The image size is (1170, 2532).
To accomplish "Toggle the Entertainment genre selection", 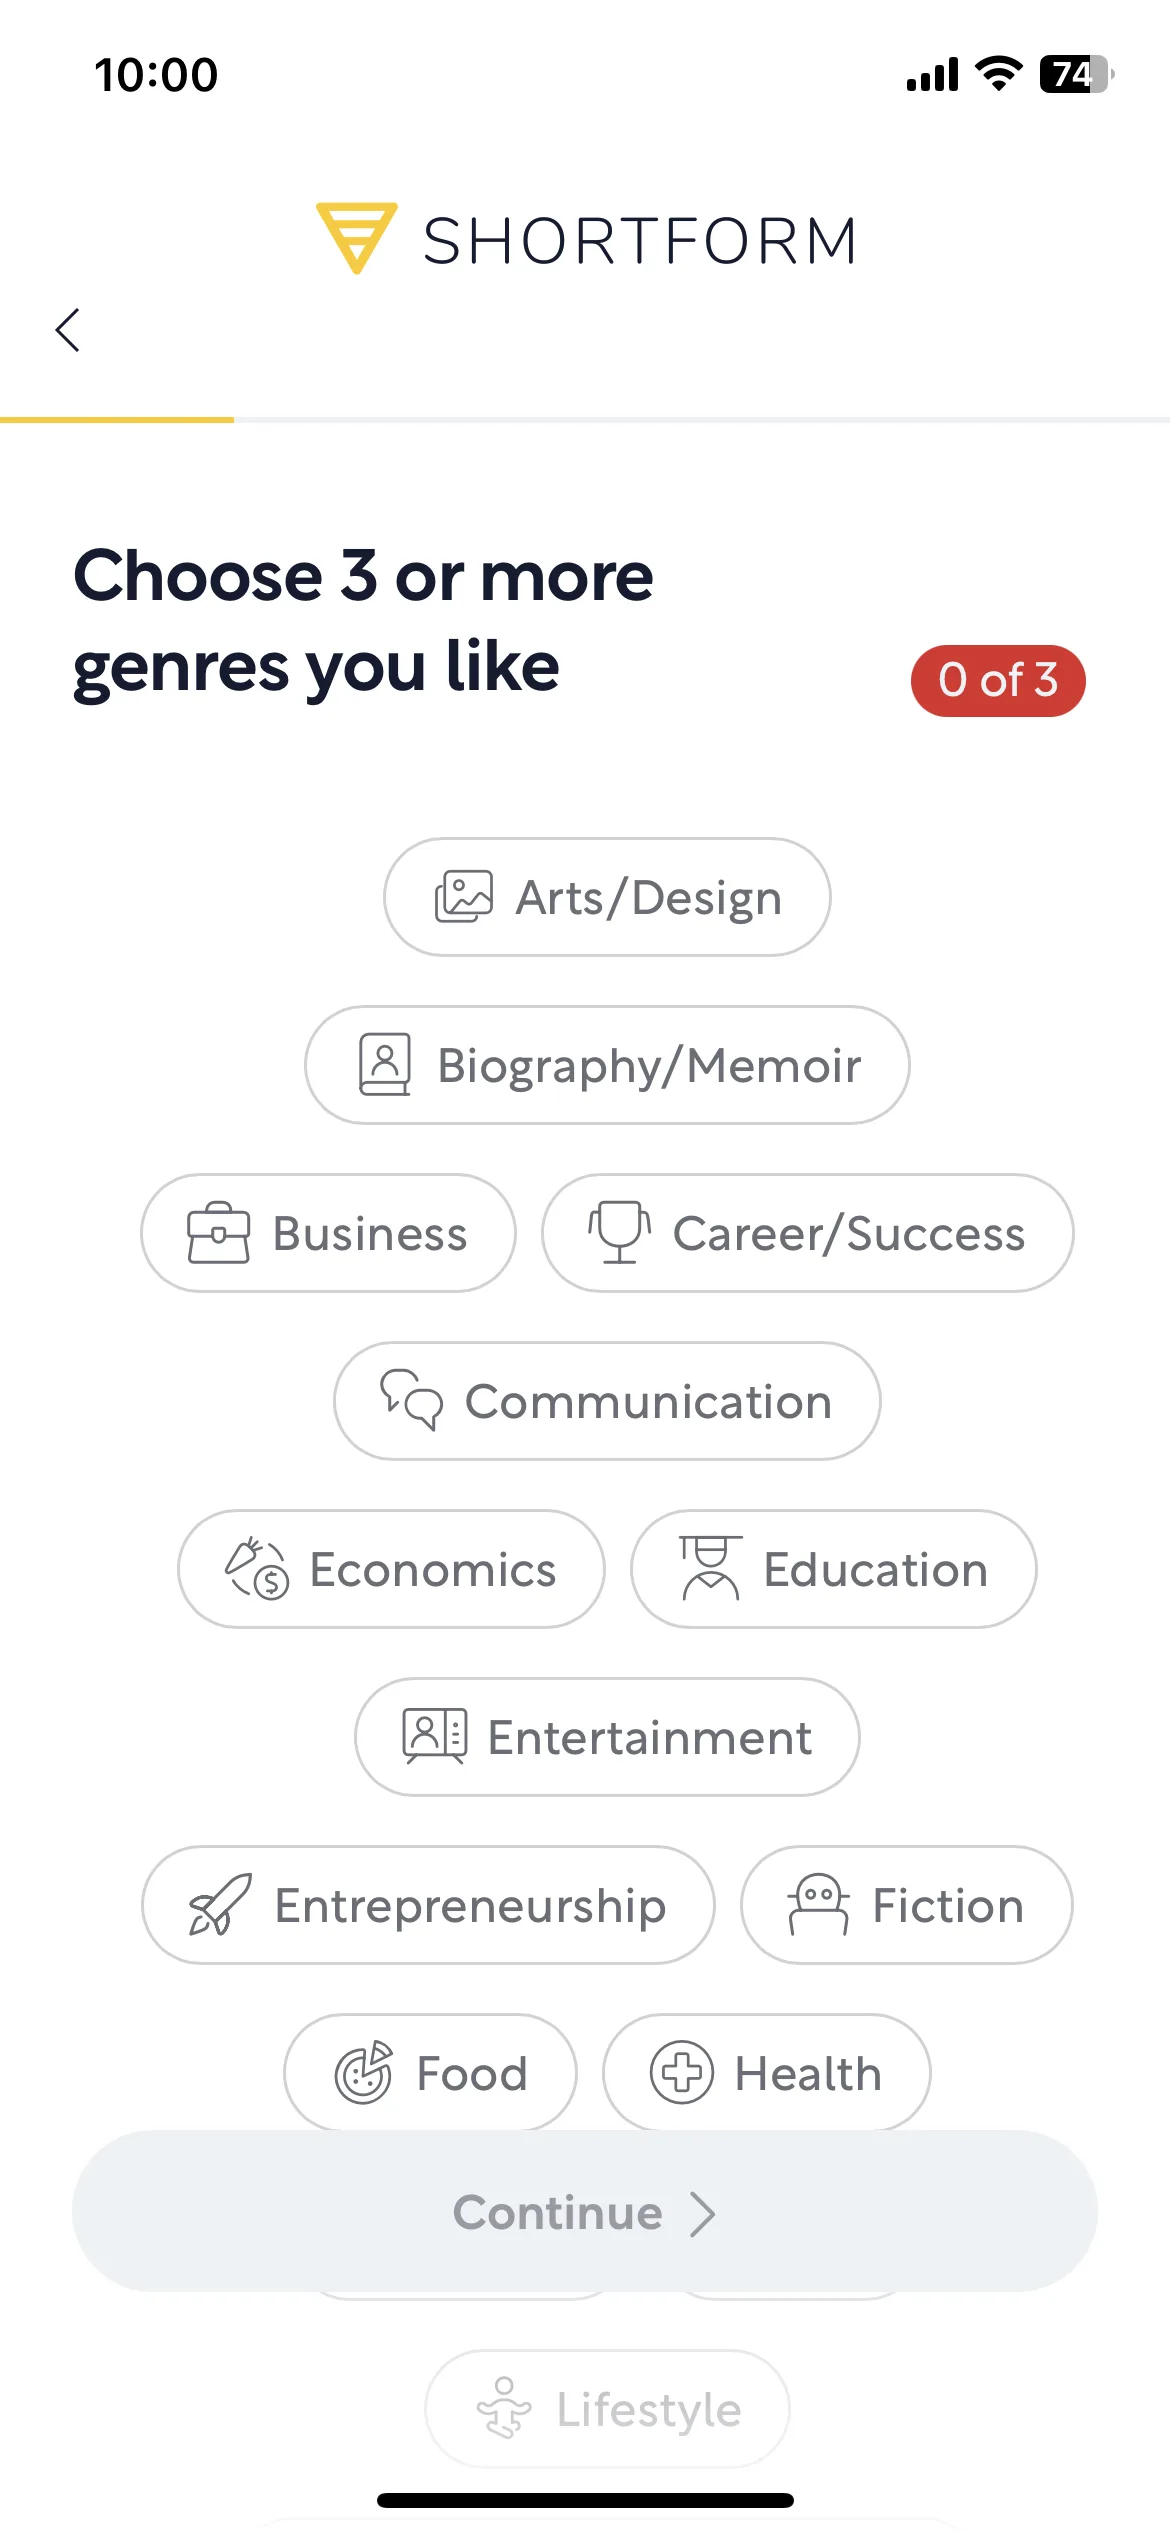I will coord(607,1737).
